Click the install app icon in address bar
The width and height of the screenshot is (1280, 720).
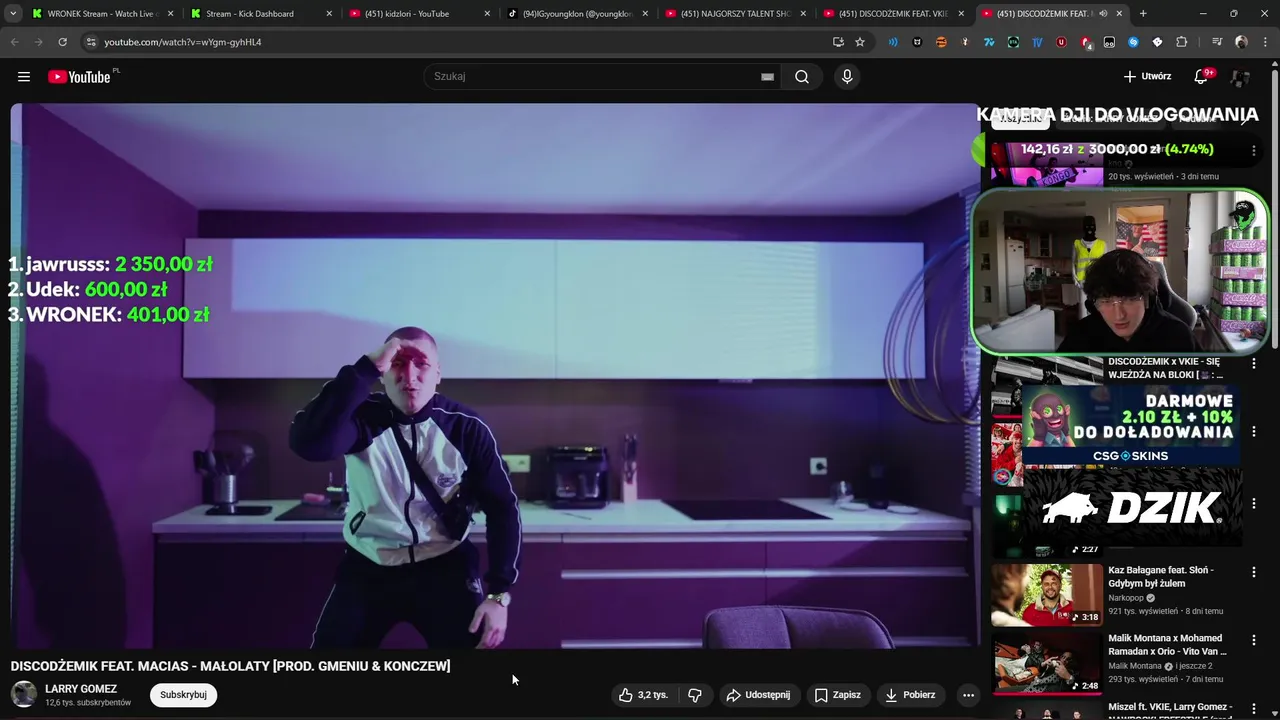click(x=838, y=42)
